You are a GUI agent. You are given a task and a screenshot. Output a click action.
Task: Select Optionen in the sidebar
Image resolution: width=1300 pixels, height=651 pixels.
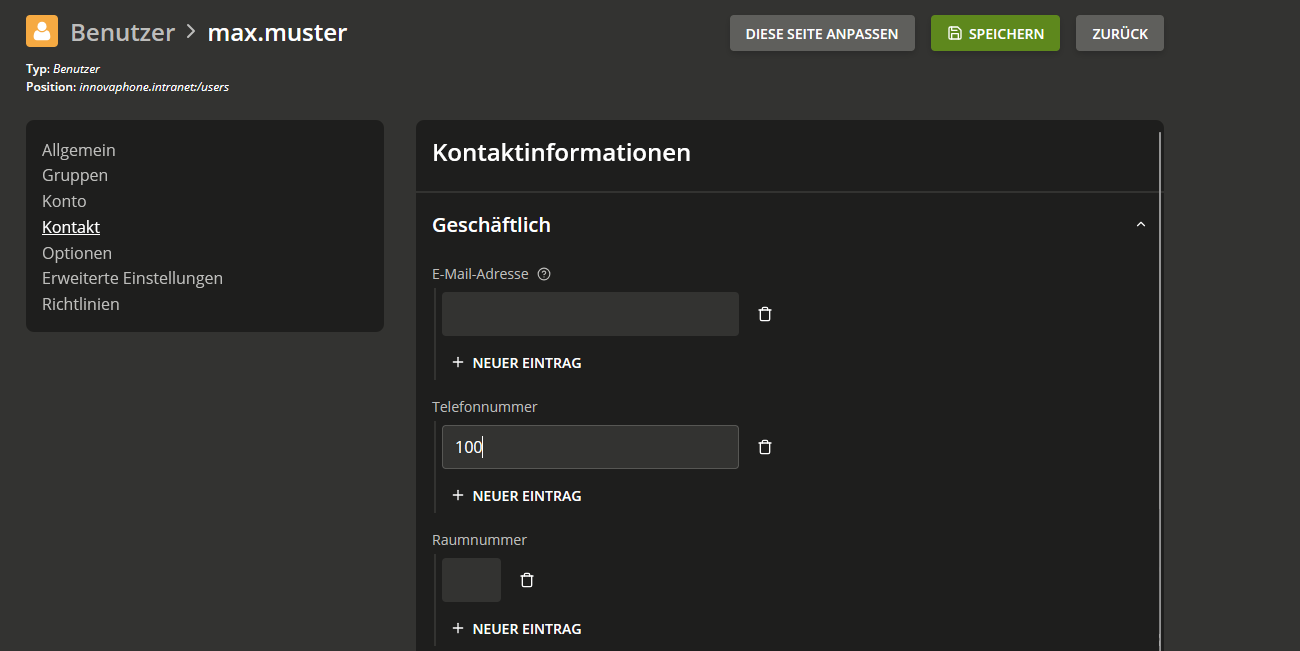[77, 253]
